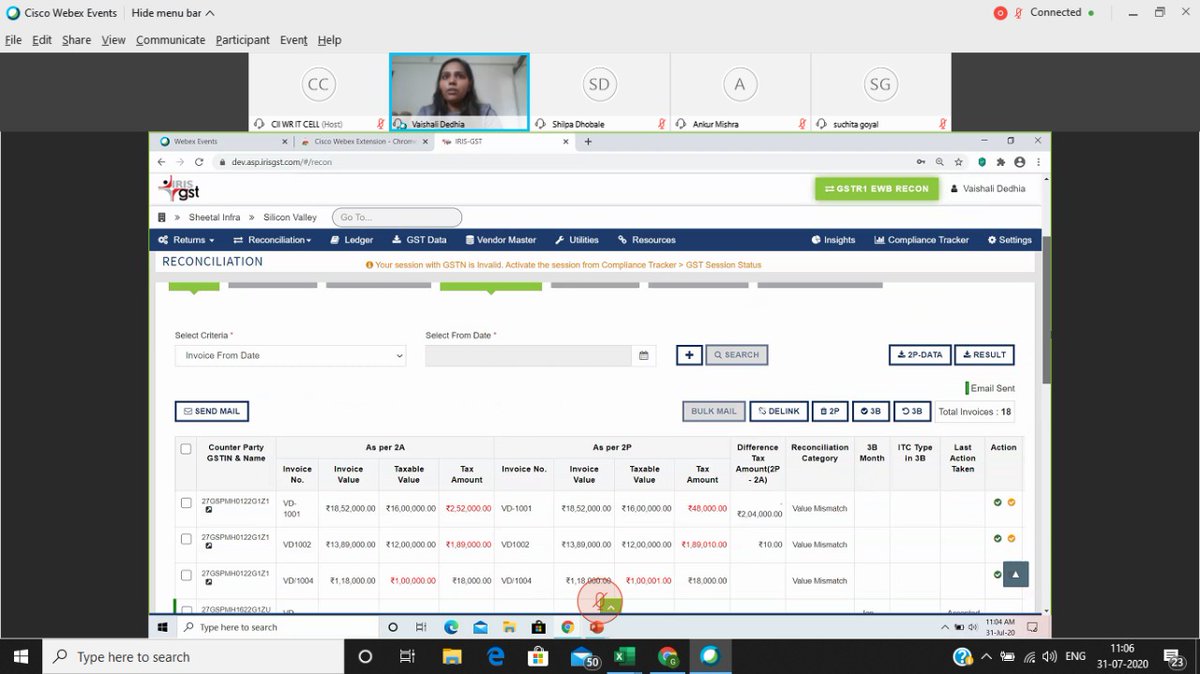Click the 3B button with check mark
The width and height of the screenshot is (1200, 674).
pyautogui.click(x=870, y=411)
